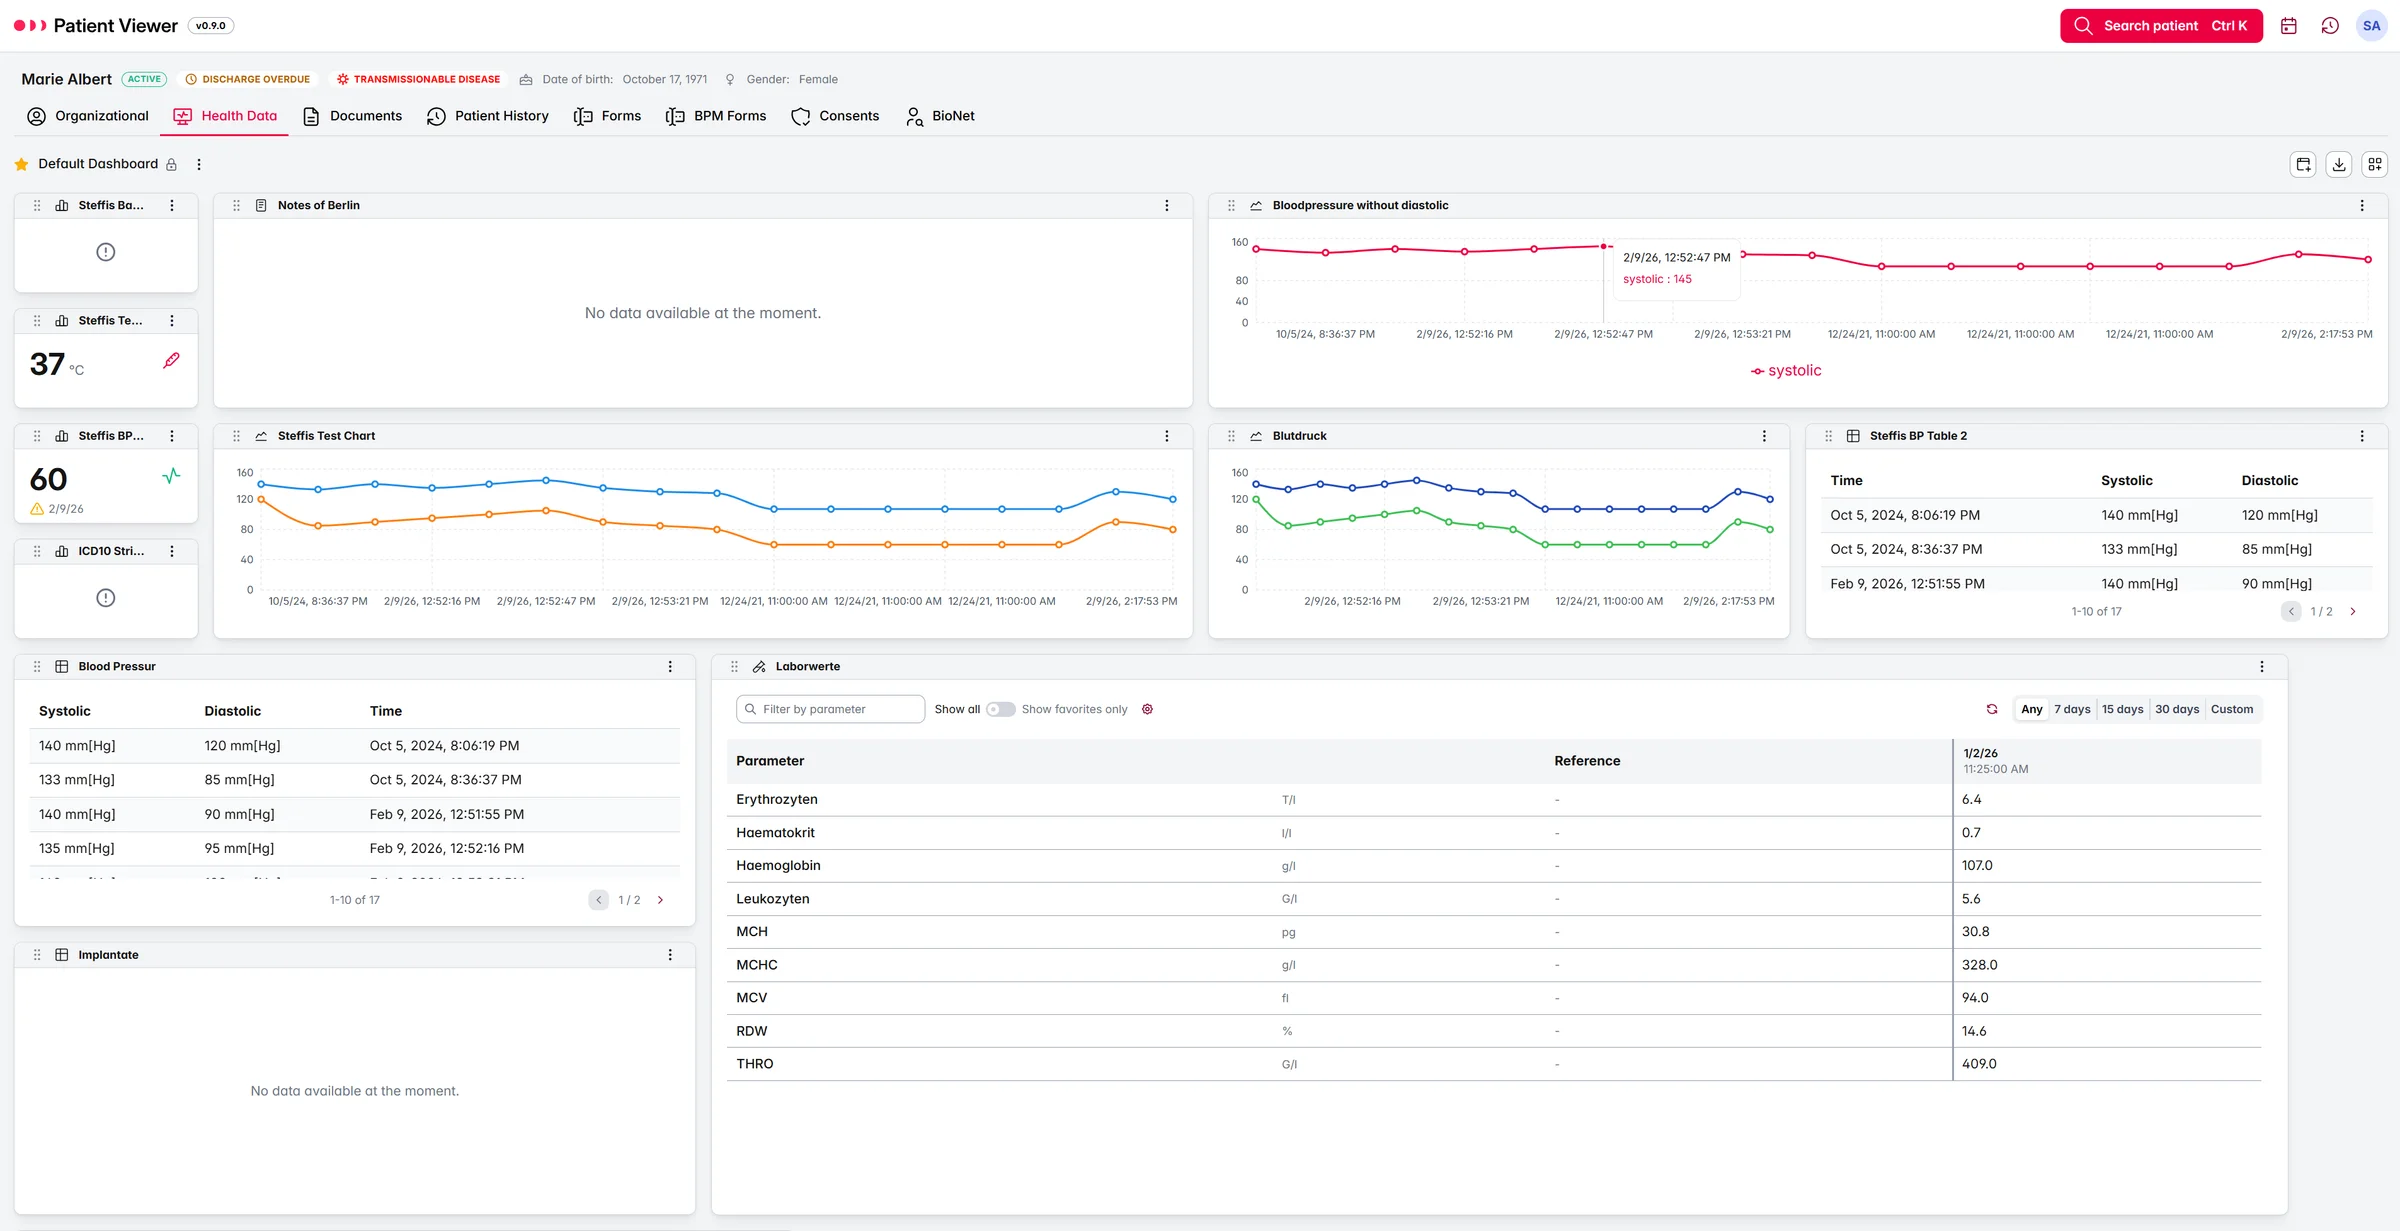Open the calendar icon in top bar
Viewport: 2400px width, 1231px height.
pos(2288,26)
